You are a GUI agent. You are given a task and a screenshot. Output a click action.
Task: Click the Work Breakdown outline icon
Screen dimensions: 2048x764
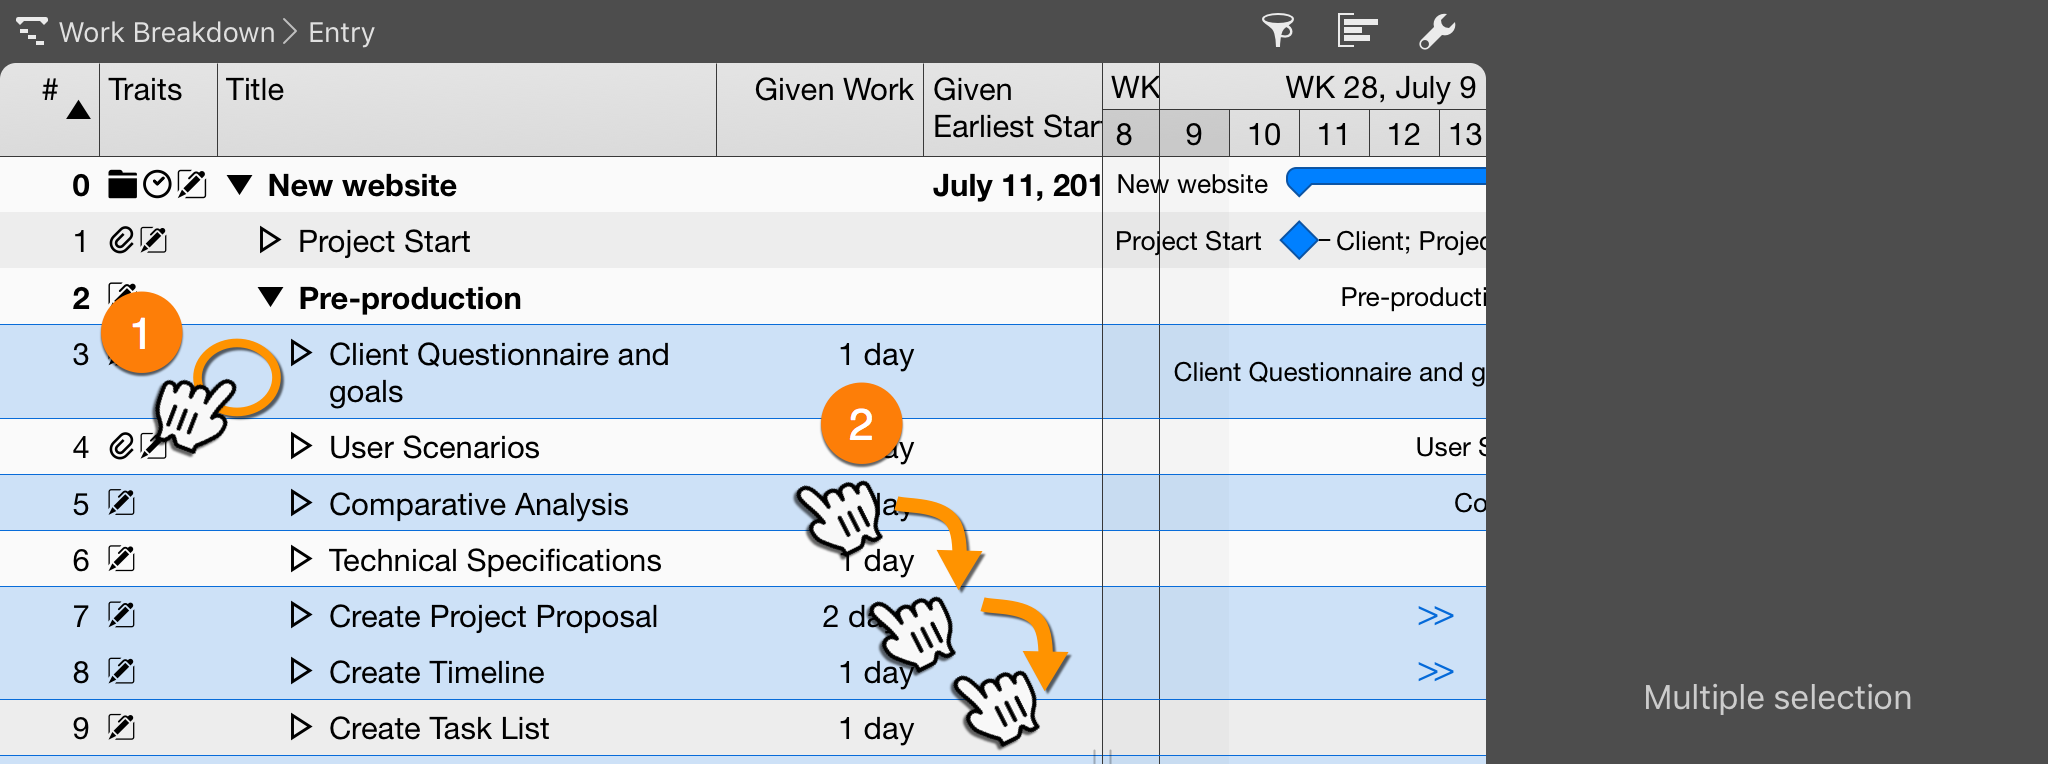click(31, 31)
